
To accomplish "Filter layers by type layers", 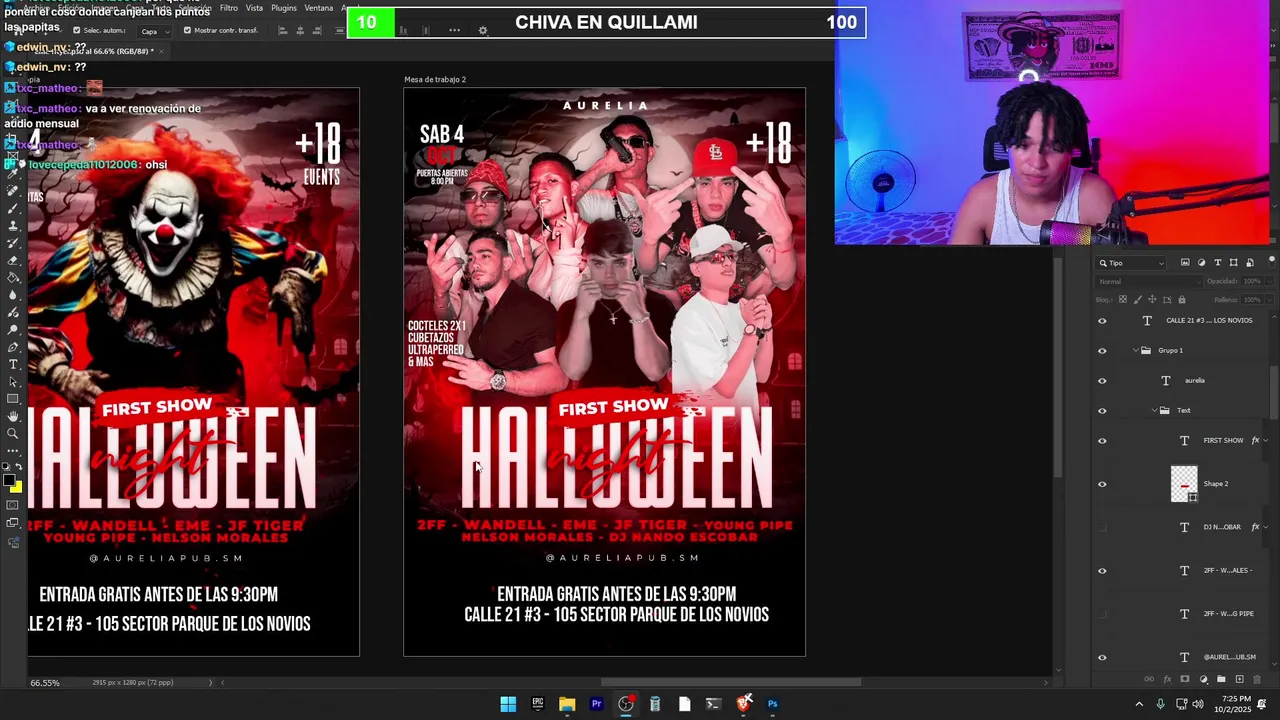I will (1217, 263).
